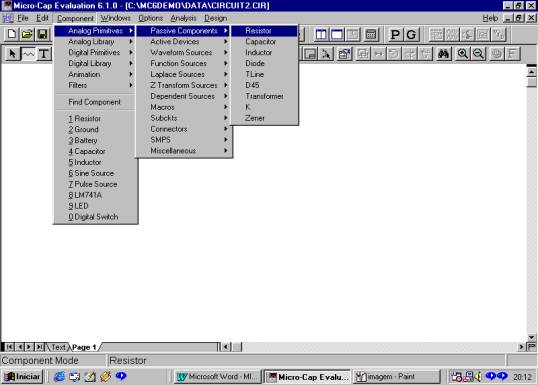Click the properties box icon
The width and height of the screenshot is (538, 385).
click(344, 54)
